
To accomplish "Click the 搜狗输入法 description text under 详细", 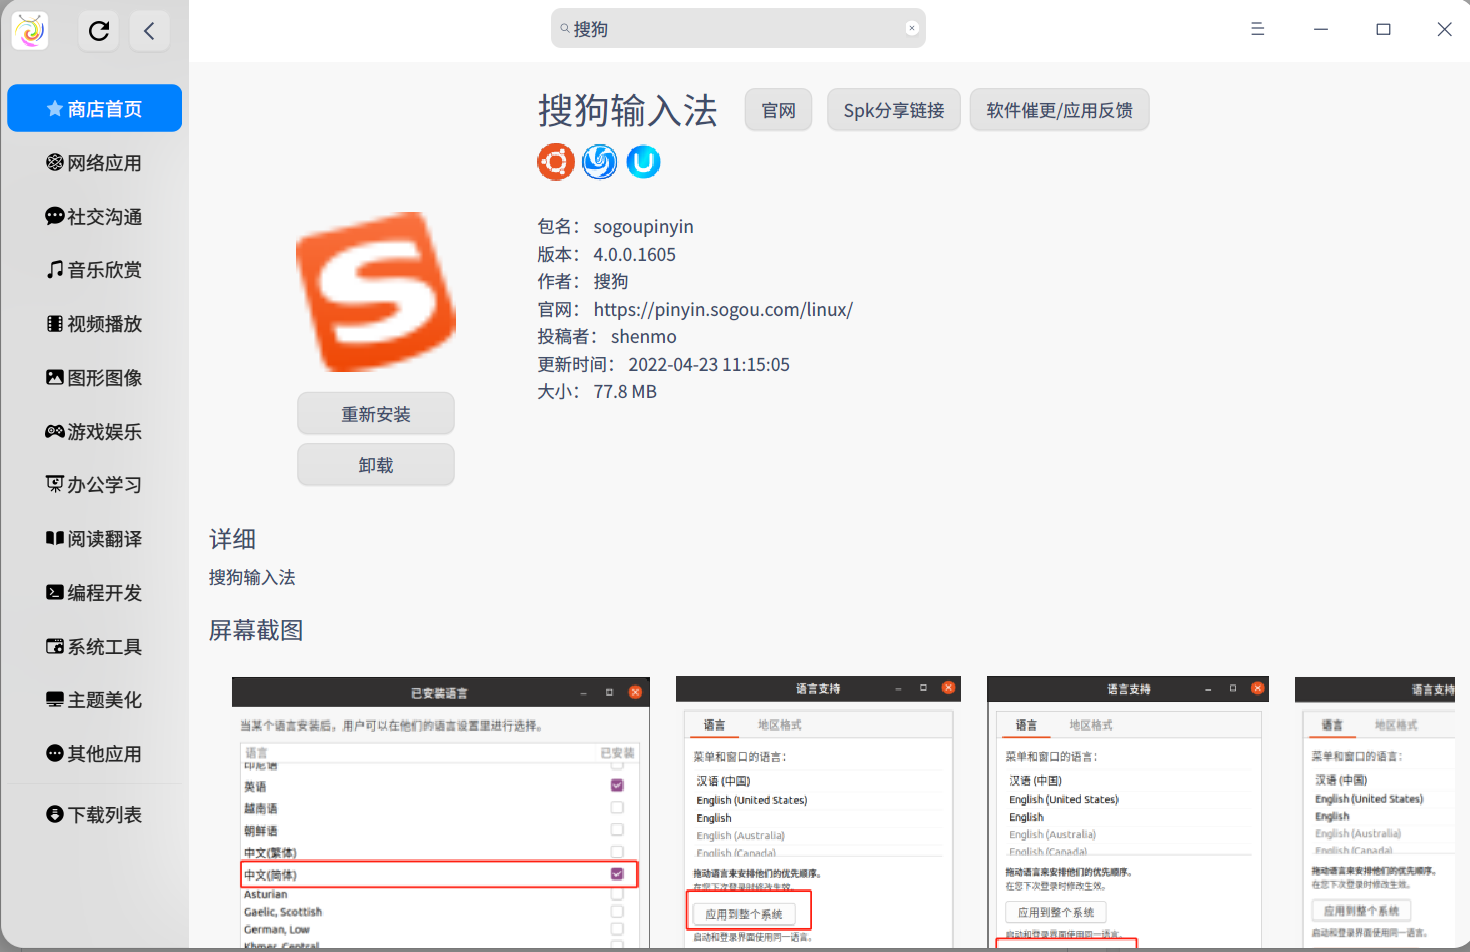I will (x=252, y=577).
